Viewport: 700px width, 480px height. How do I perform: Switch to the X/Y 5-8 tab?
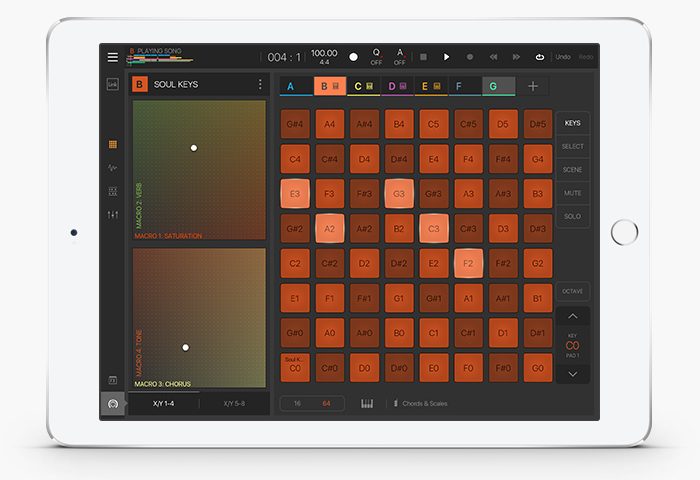coord(234,404)
